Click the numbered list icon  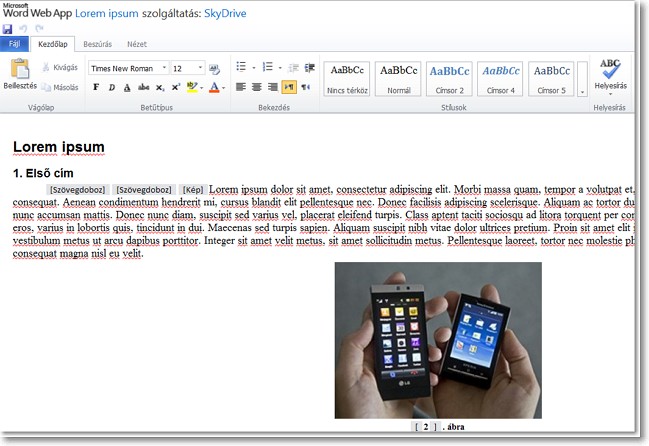268,67
